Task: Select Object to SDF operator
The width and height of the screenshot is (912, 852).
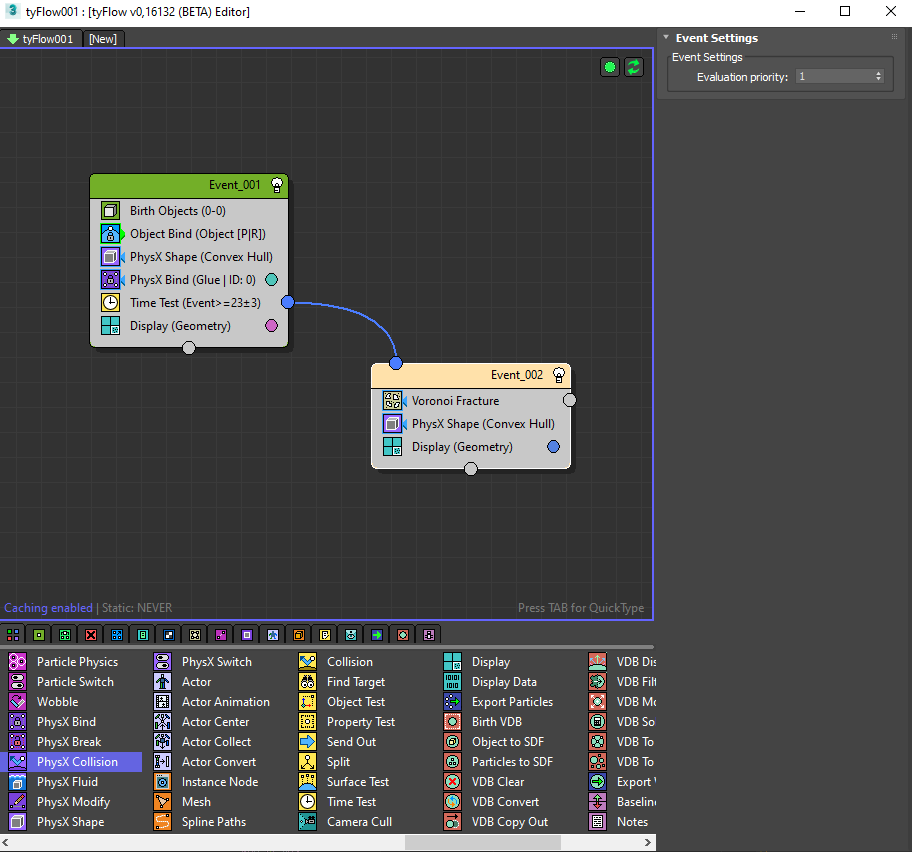Action: pos(508,742)
